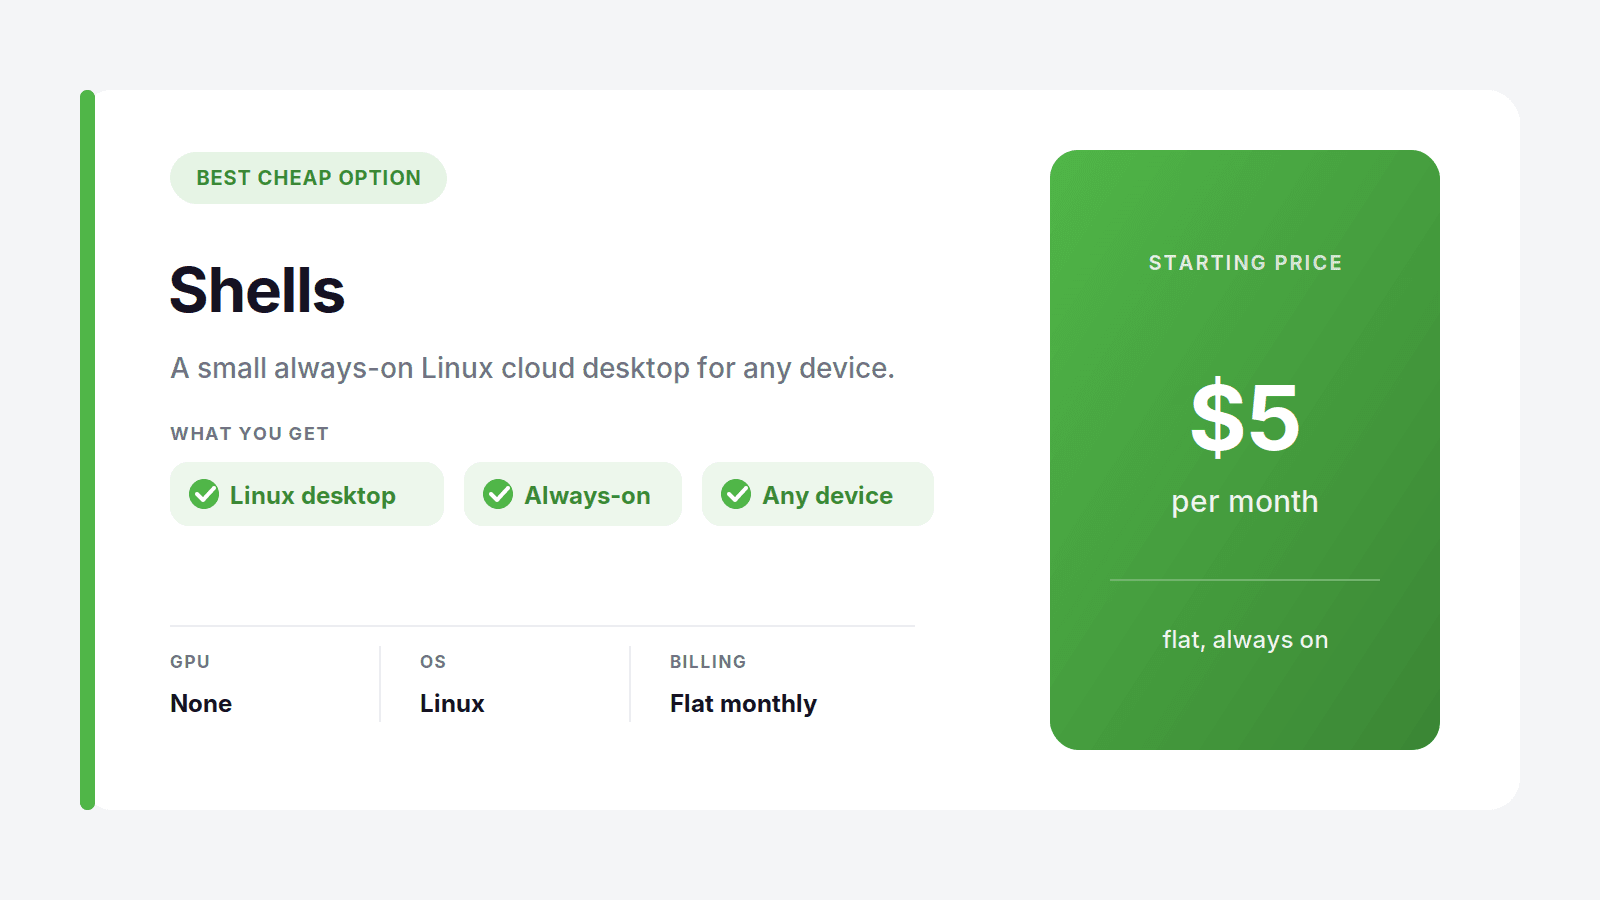
Task: Click the $5 price figure
Action: pos(1245,418)
